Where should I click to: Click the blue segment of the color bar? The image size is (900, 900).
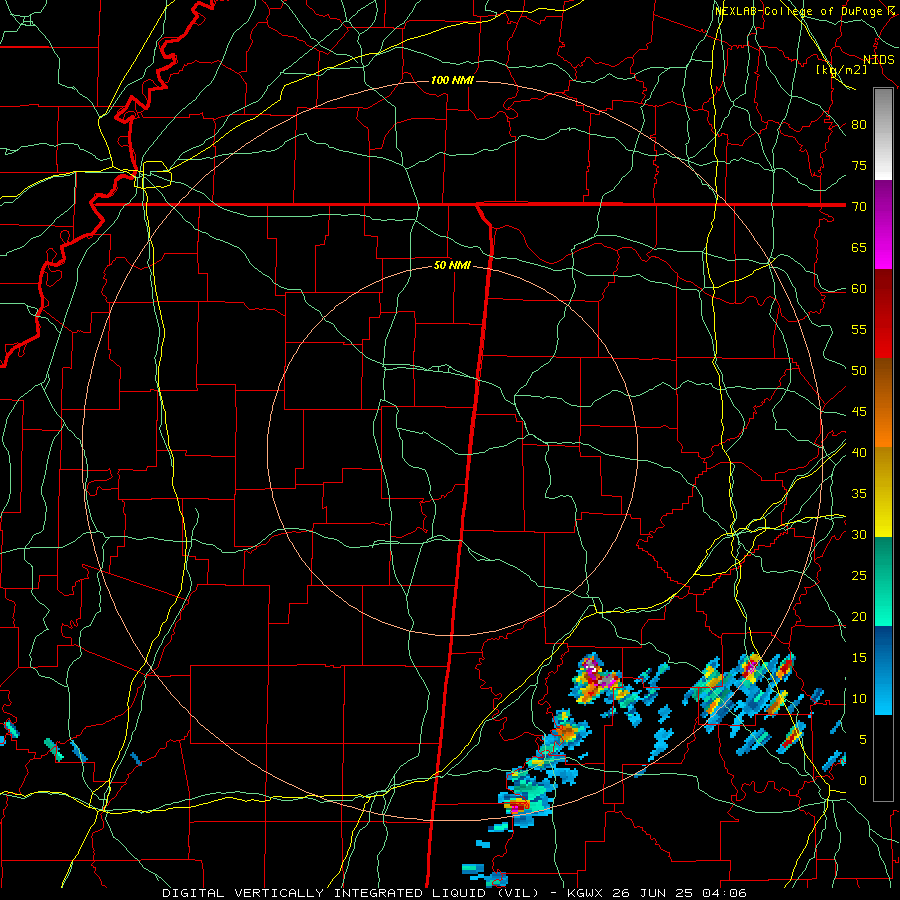pyautogui.click(x=883, y=670)
